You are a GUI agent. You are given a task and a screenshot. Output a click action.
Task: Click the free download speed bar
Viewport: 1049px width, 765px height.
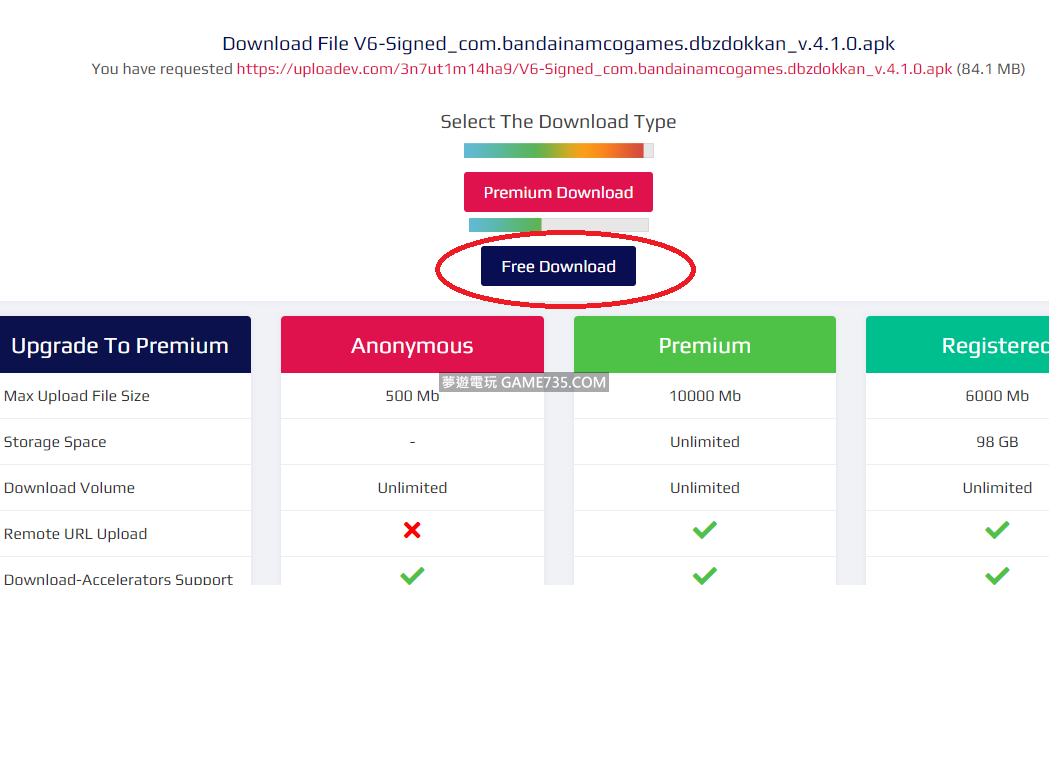tap(558, 225)
